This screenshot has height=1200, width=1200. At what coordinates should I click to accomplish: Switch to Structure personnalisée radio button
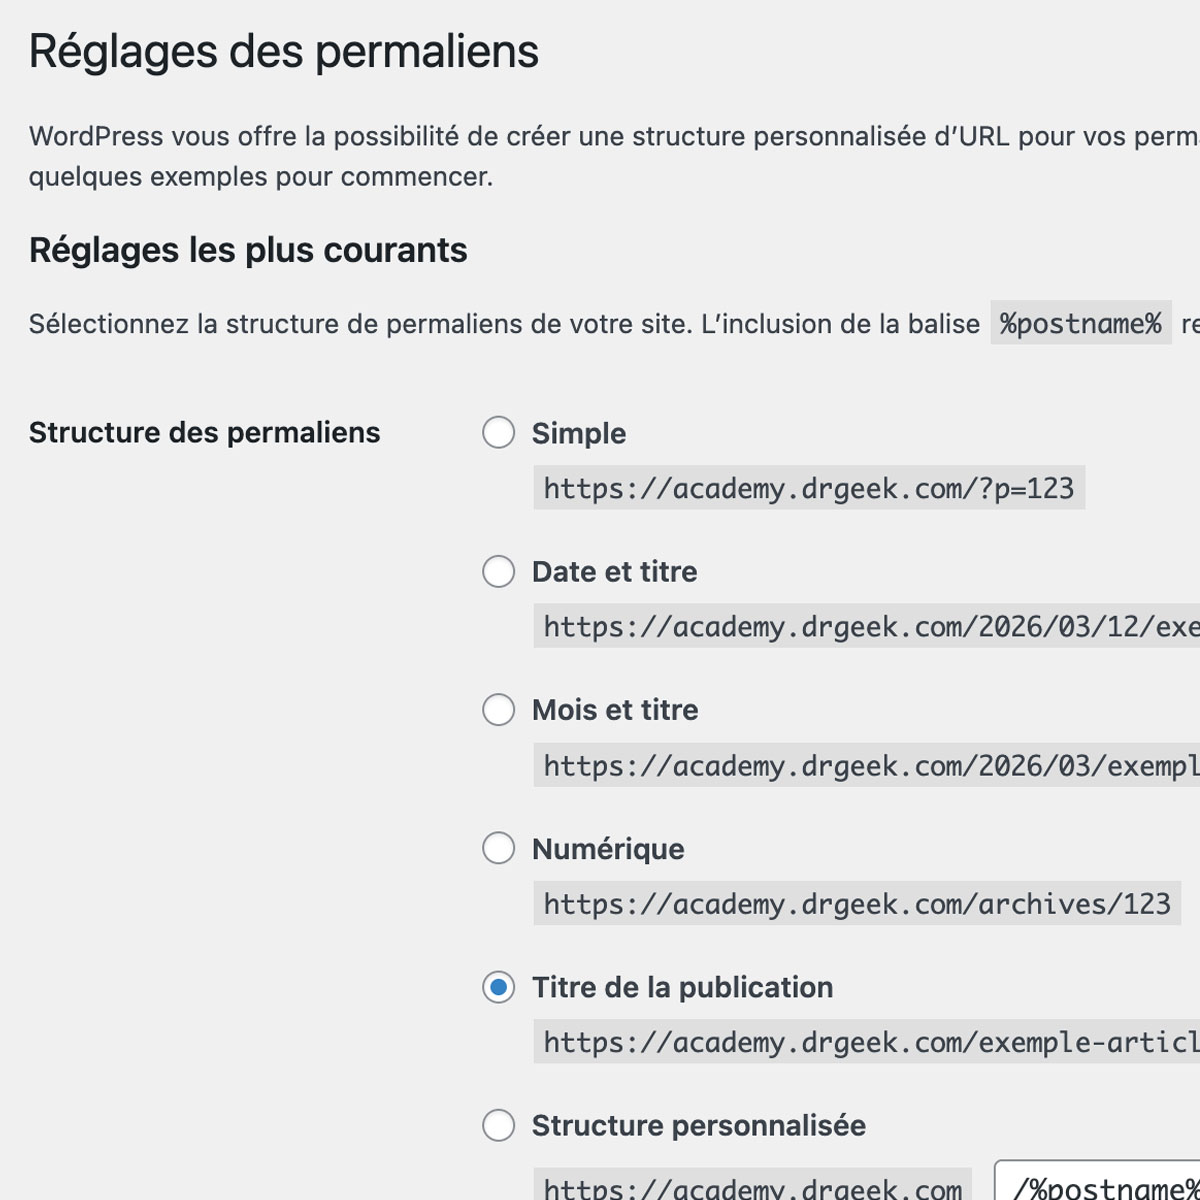pyautogui.click(x=498, y=1125)
